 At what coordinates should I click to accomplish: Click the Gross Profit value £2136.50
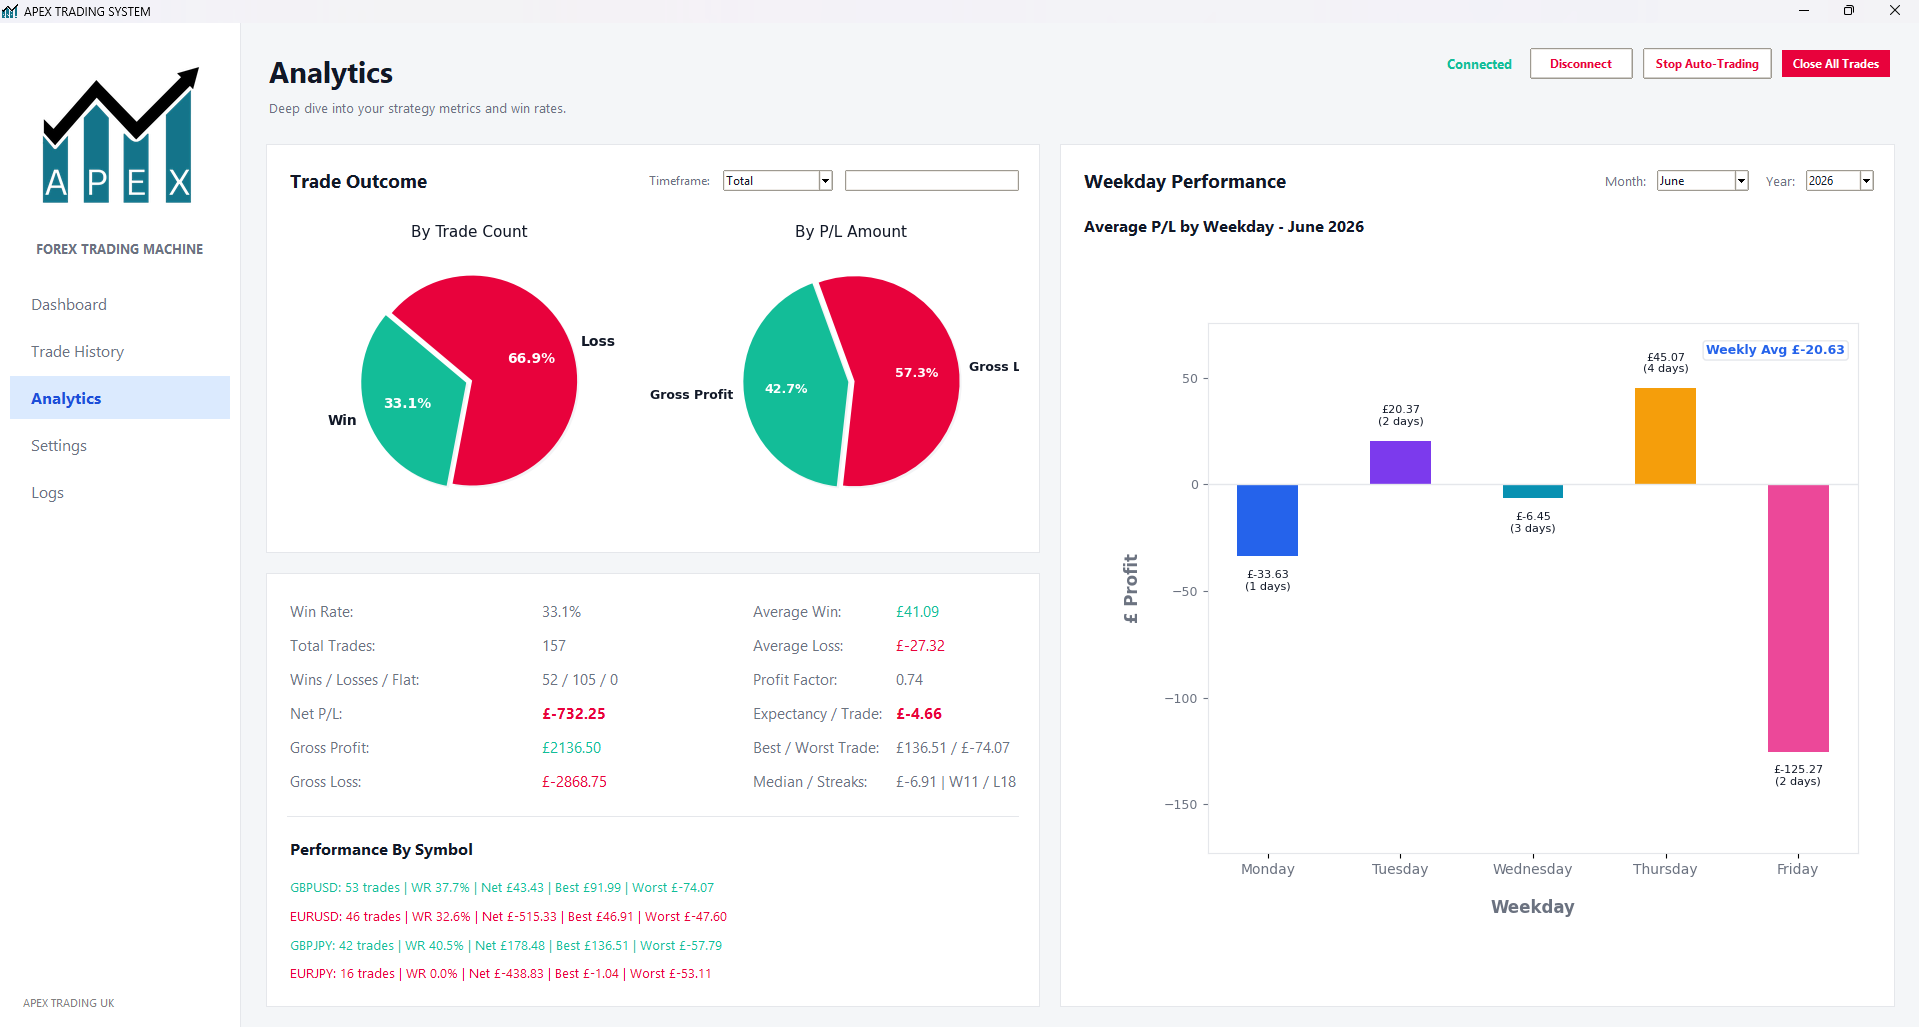[571, 747]
